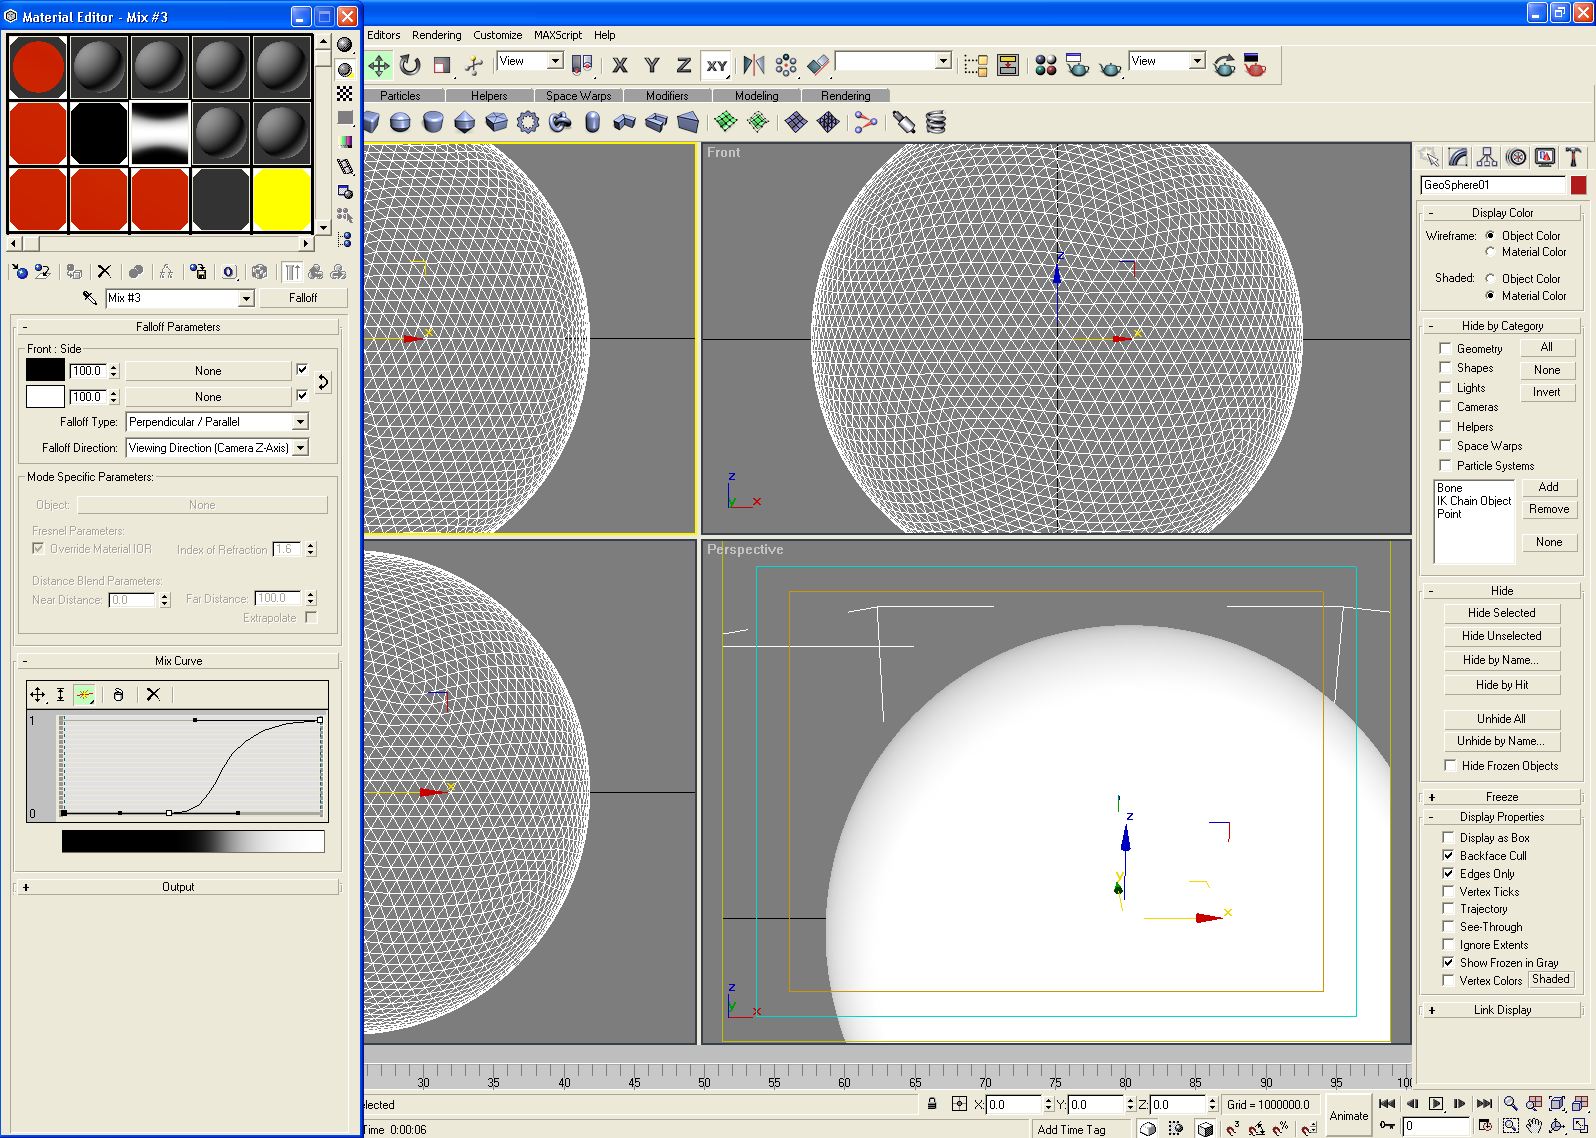Expand the Freeze rollout
The image size is (1596, 1138).
click(1501, 797)
